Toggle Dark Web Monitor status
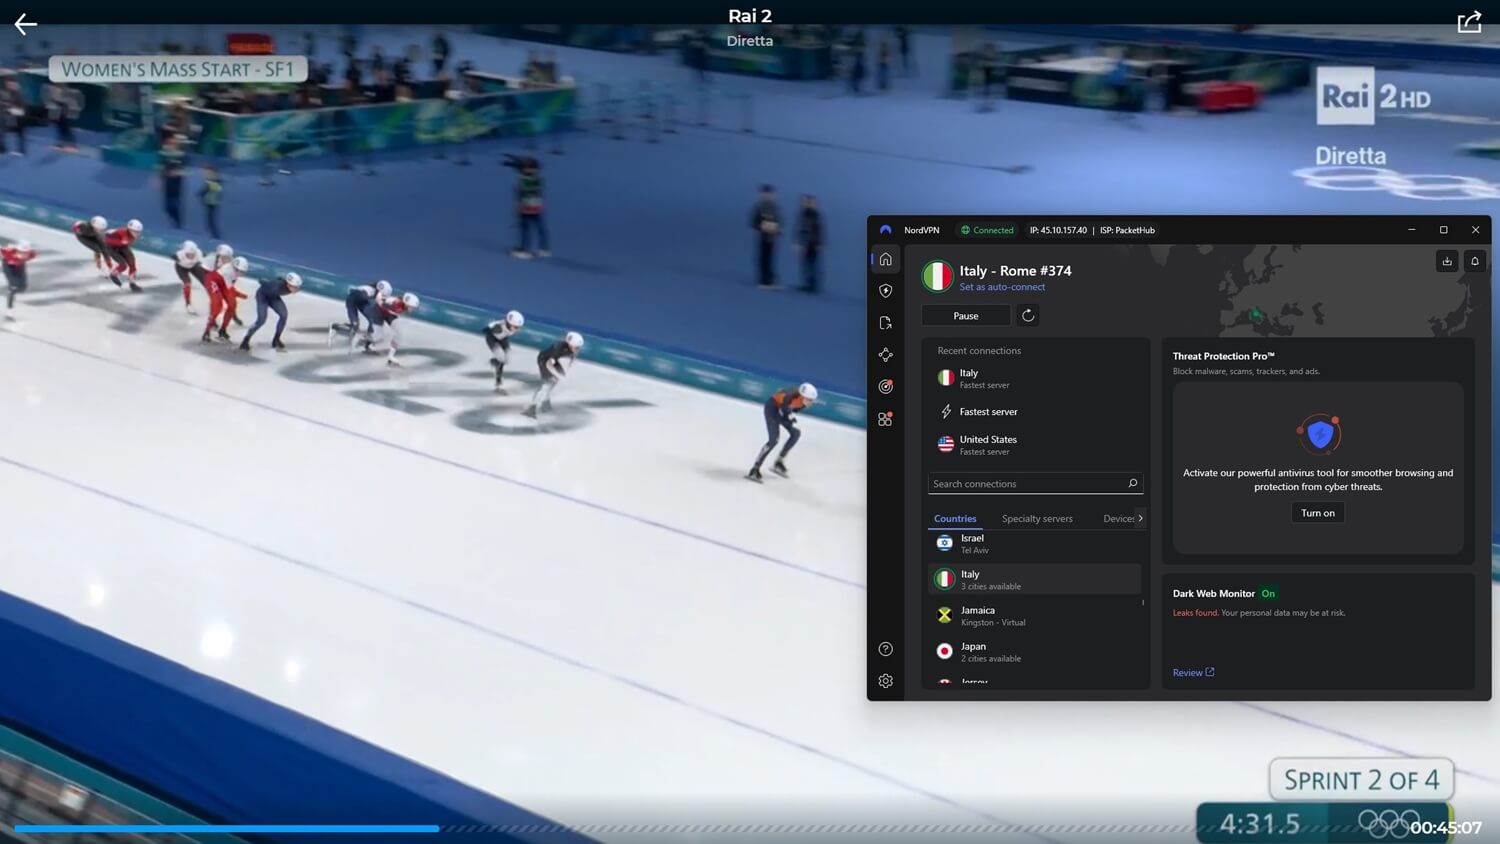 1268,593
